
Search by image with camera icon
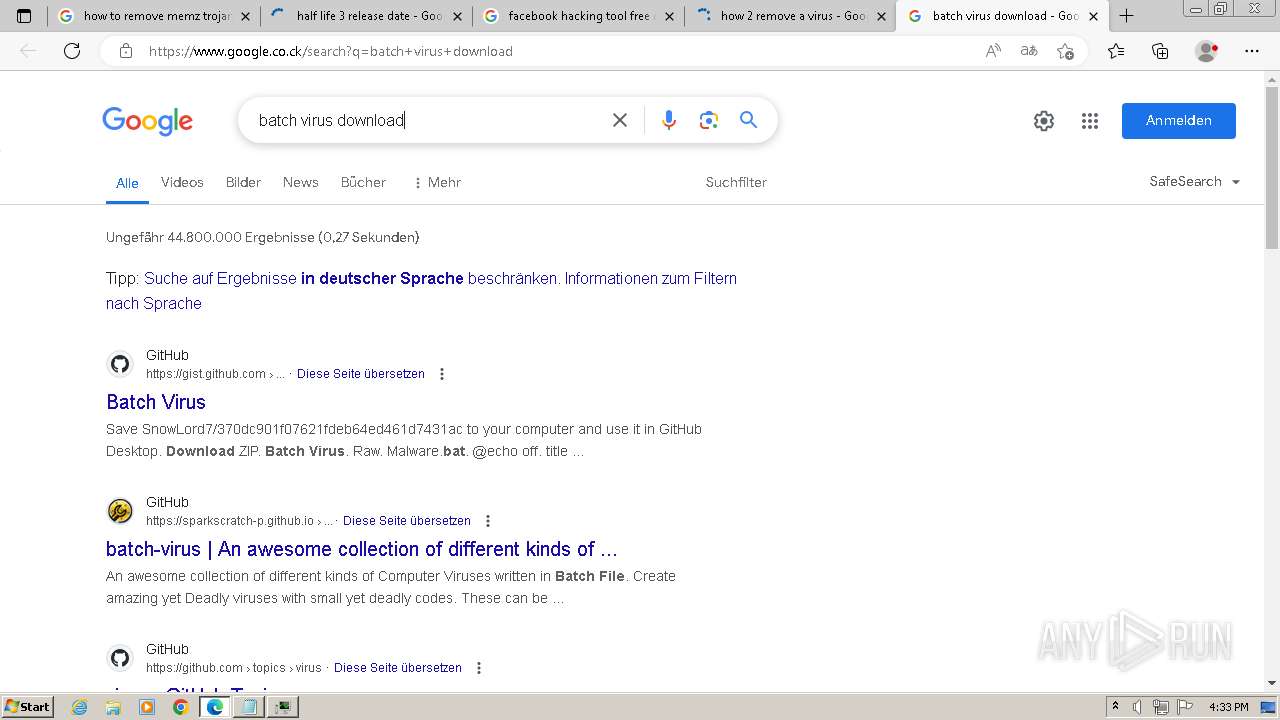pos(709,120)
